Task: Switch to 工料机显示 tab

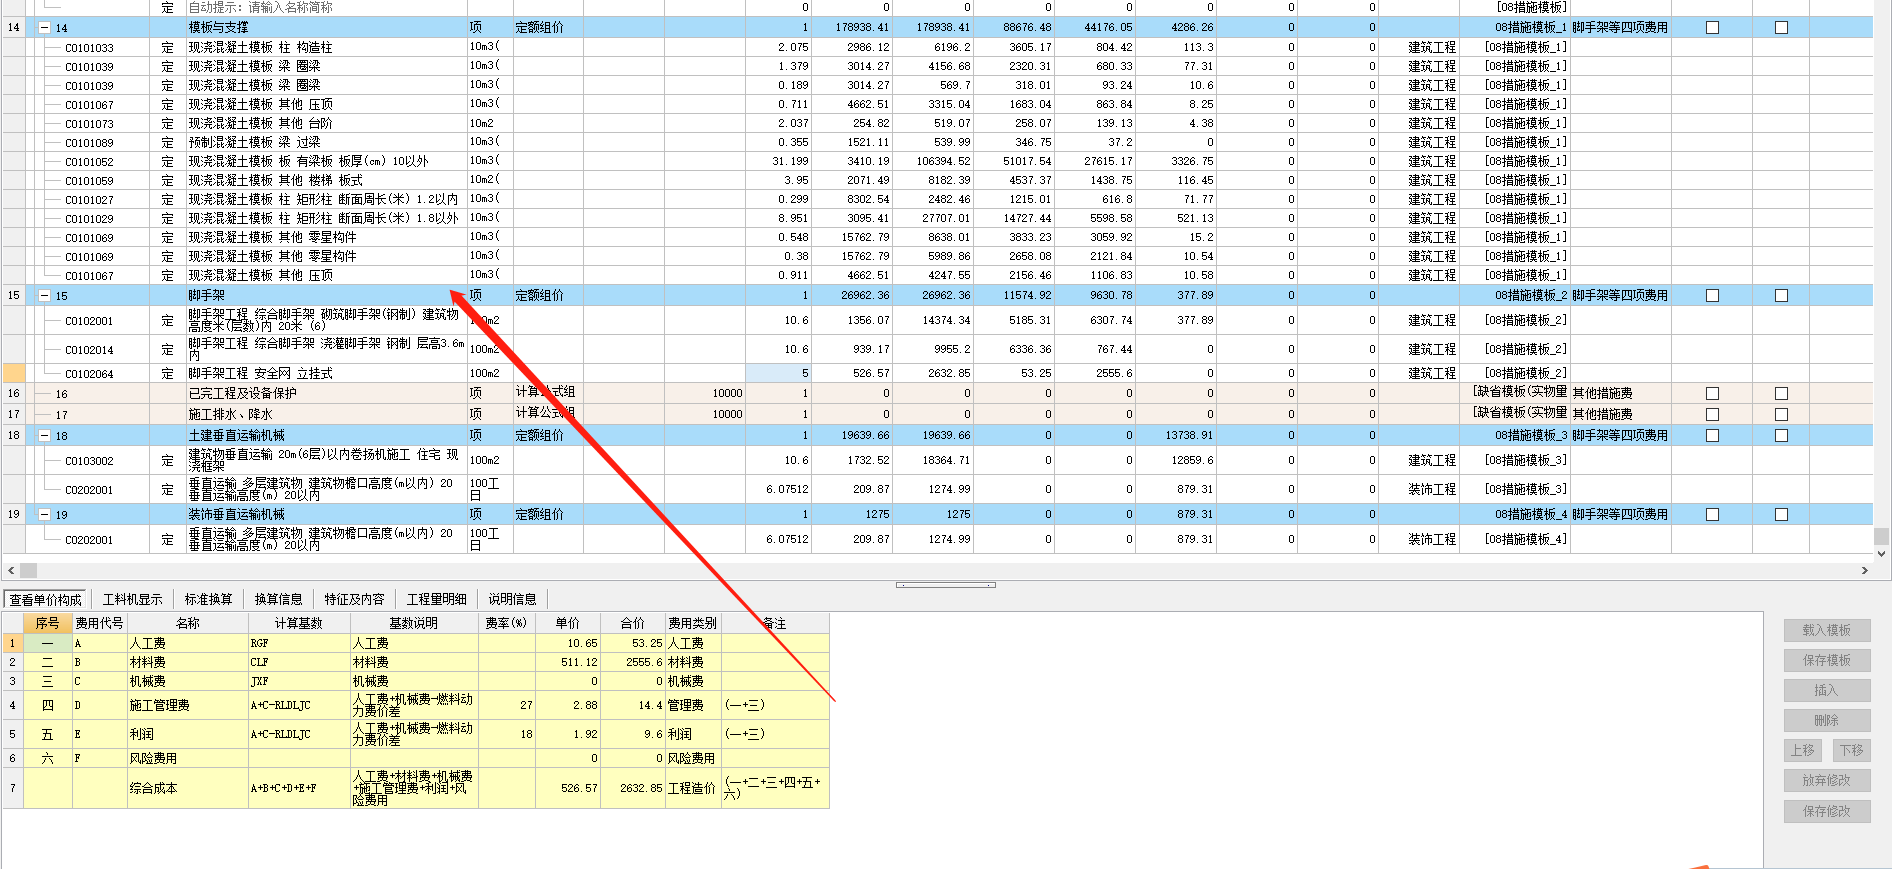Action: pos(132,600)
